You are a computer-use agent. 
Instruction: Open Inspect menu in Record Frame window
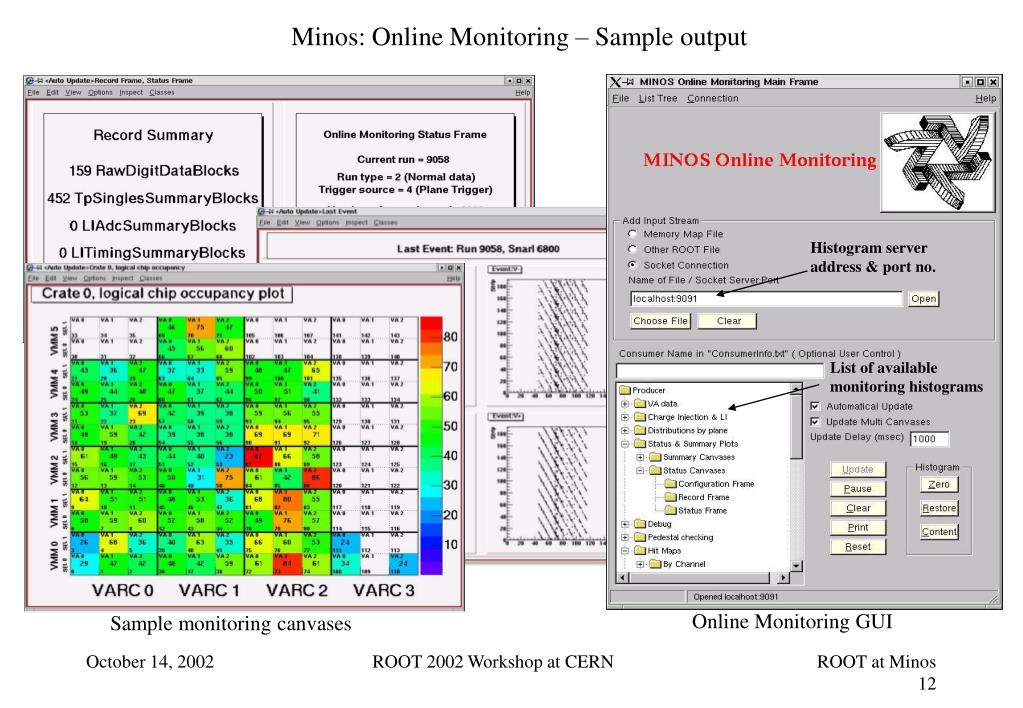pos(131,93)
